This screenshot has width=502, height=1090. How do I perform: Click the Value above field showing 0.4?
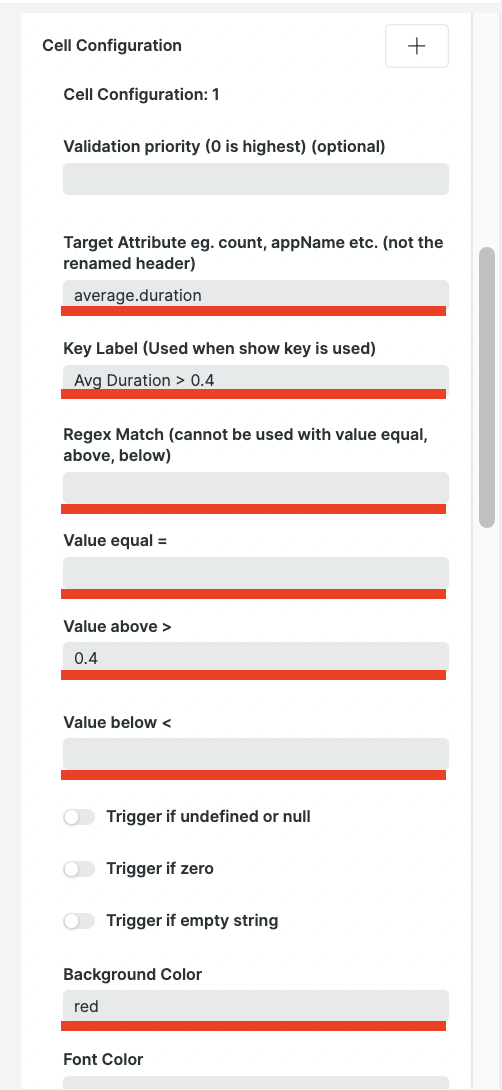[256, 657]
